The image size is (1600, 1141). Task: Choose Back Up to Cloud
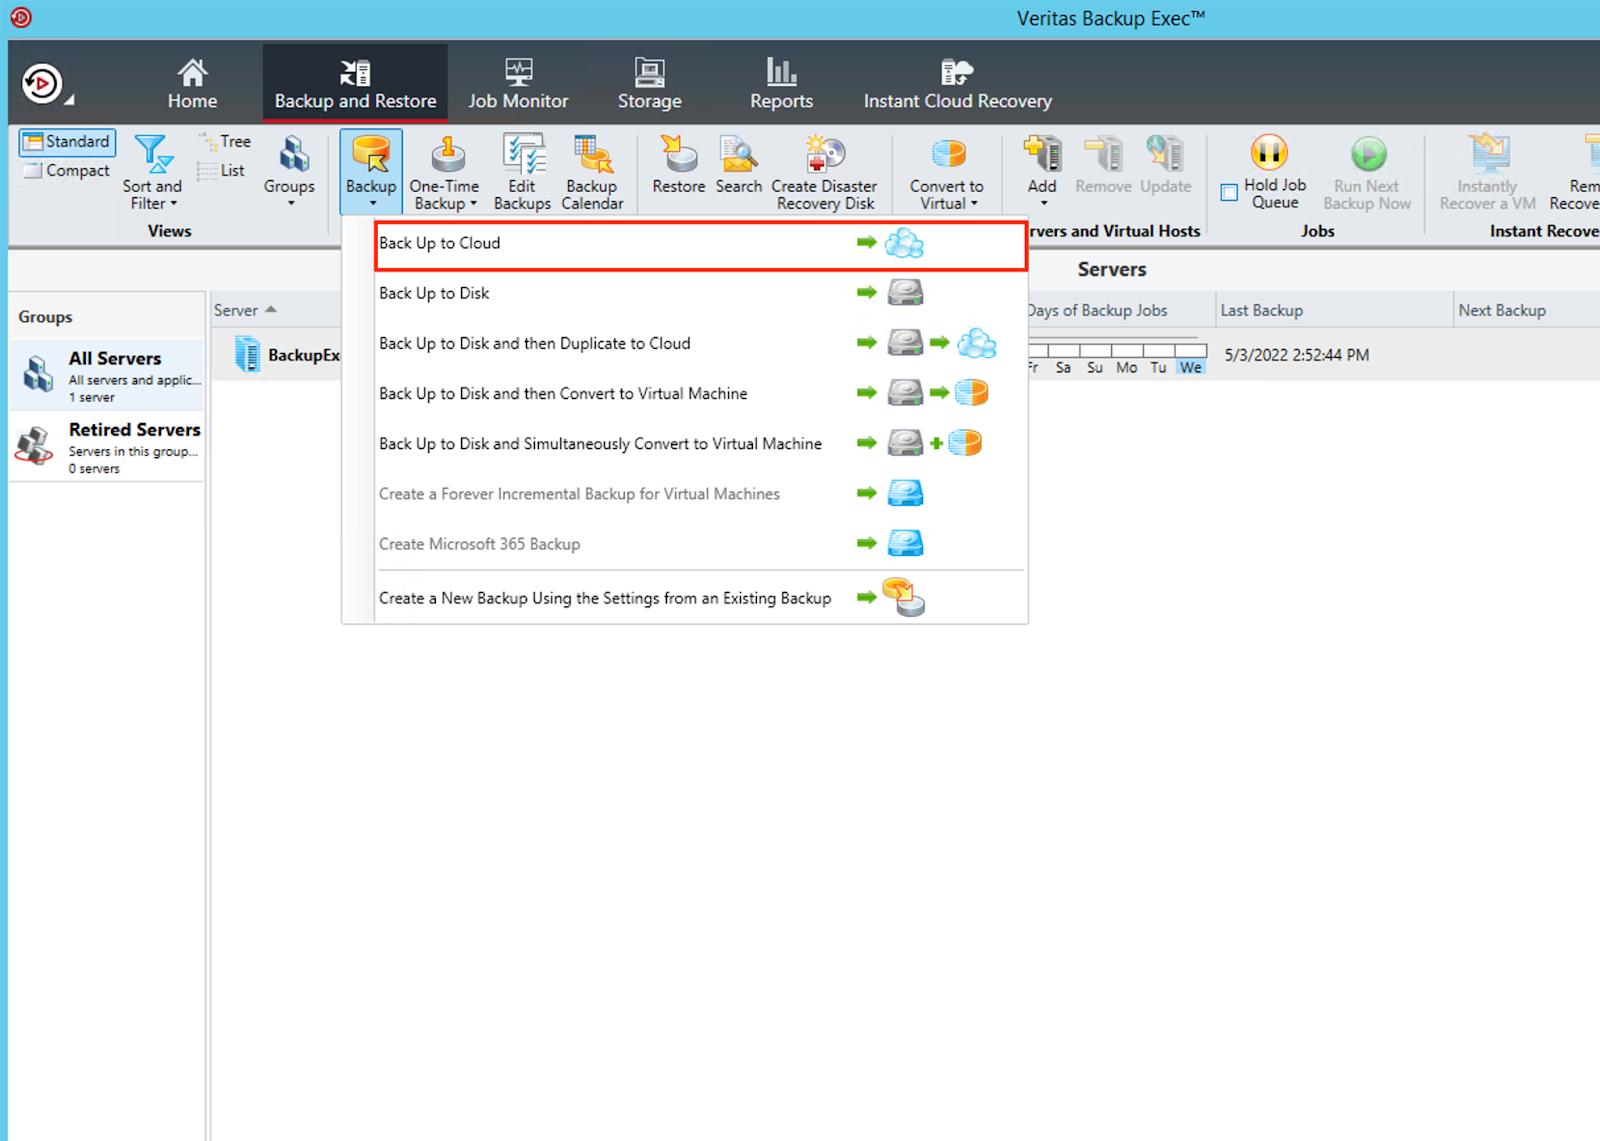(700, 245)
